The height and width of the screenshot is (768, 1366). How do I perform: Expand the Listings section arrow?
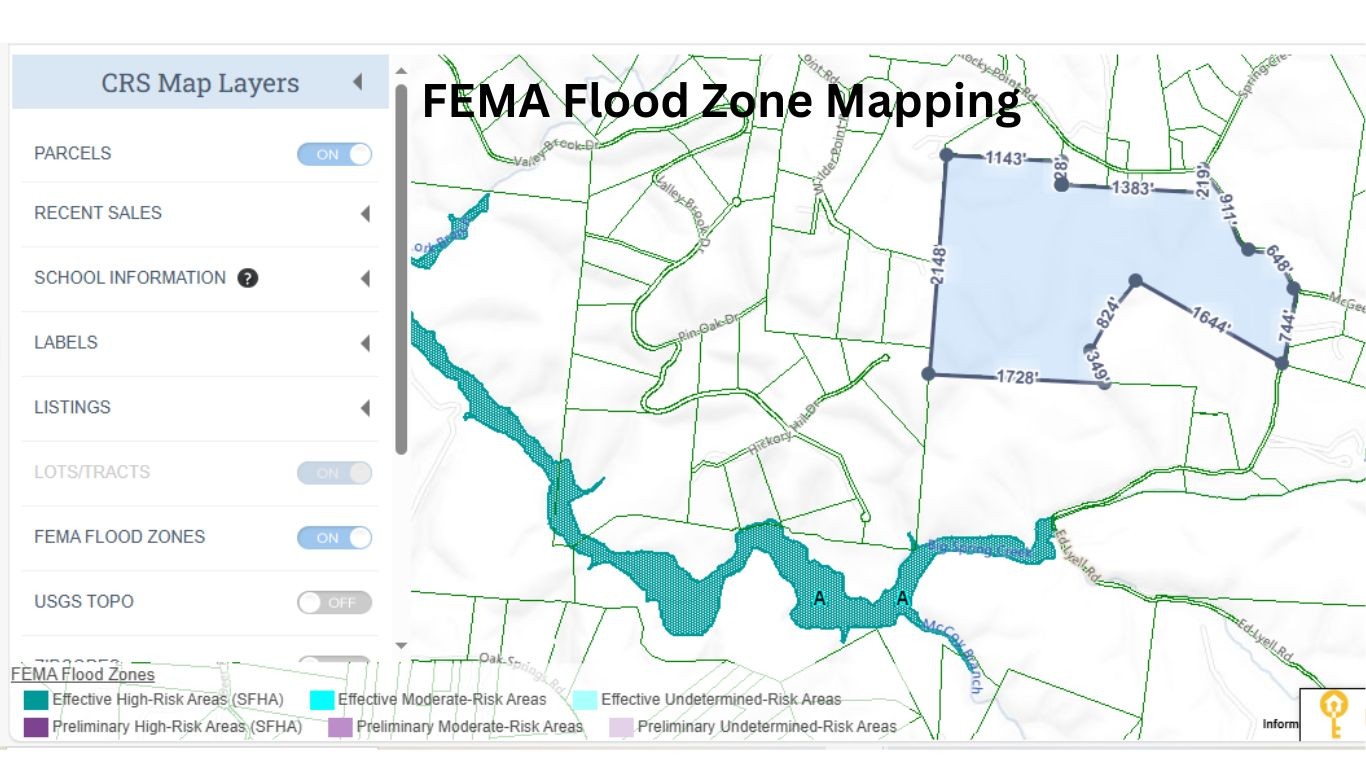365,408
